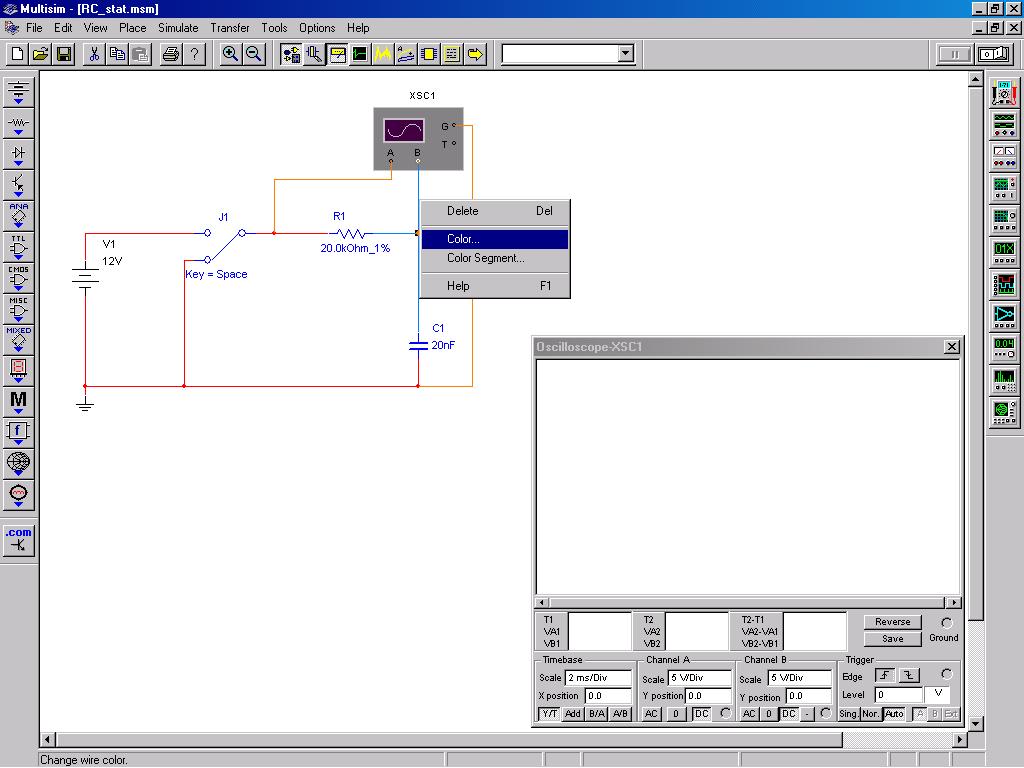
Task: Select rising edge trigger
Action: 885,675
